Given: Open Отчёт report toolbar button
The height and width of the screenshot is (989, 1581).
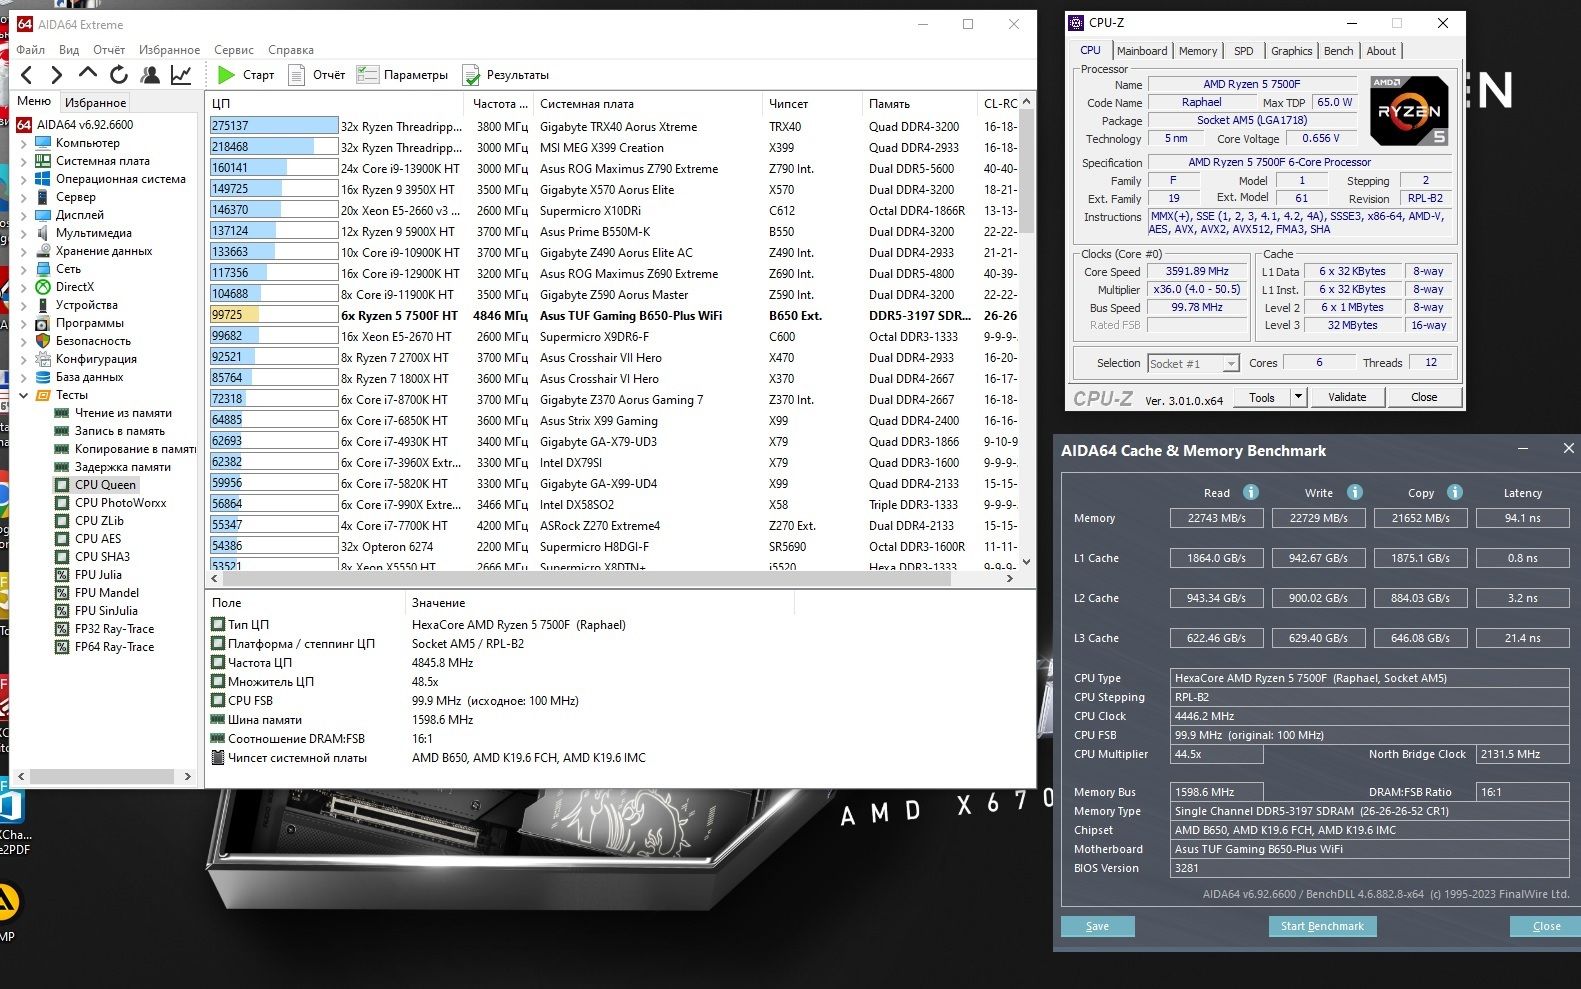Looking at the screenshot, I should point(317,75).
